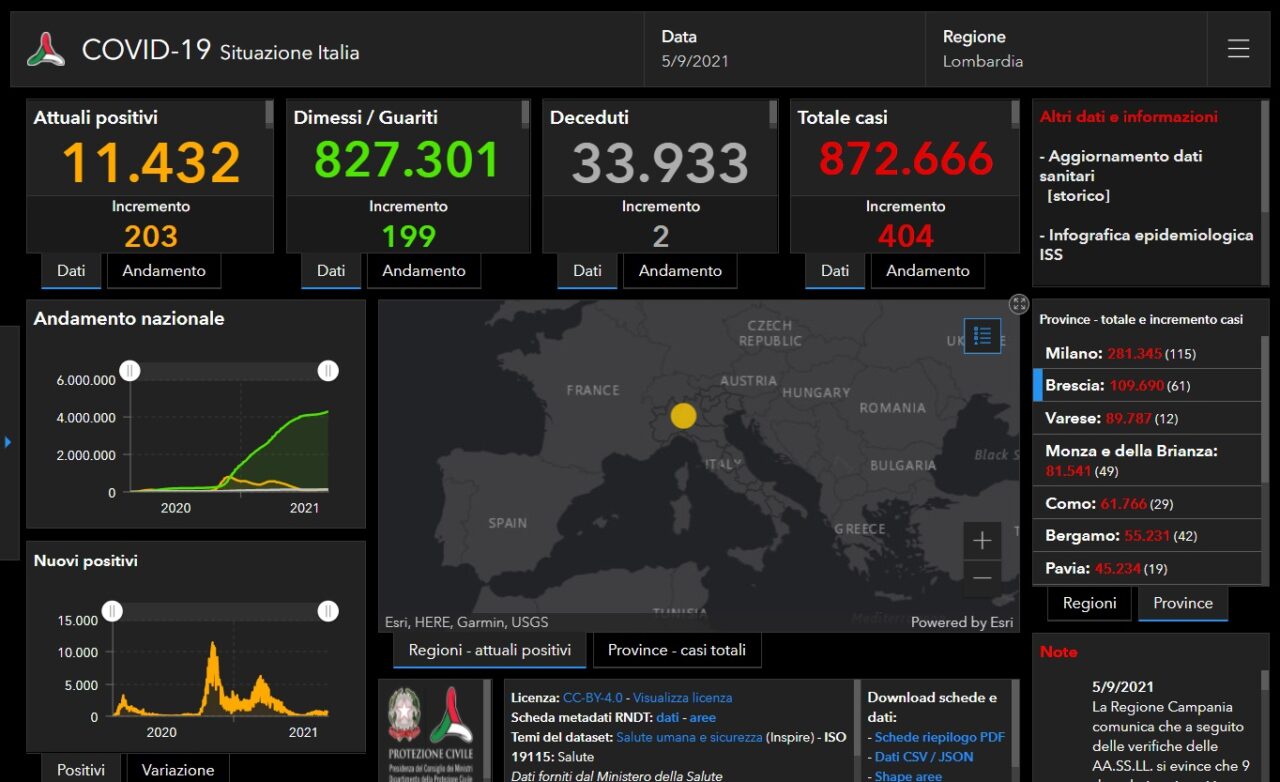Viewport: 1280px width, 782px height.
Task: Grab the right handle of the Nuovi positivi slider
Action: pyautogui.click(x=328, y=611)
